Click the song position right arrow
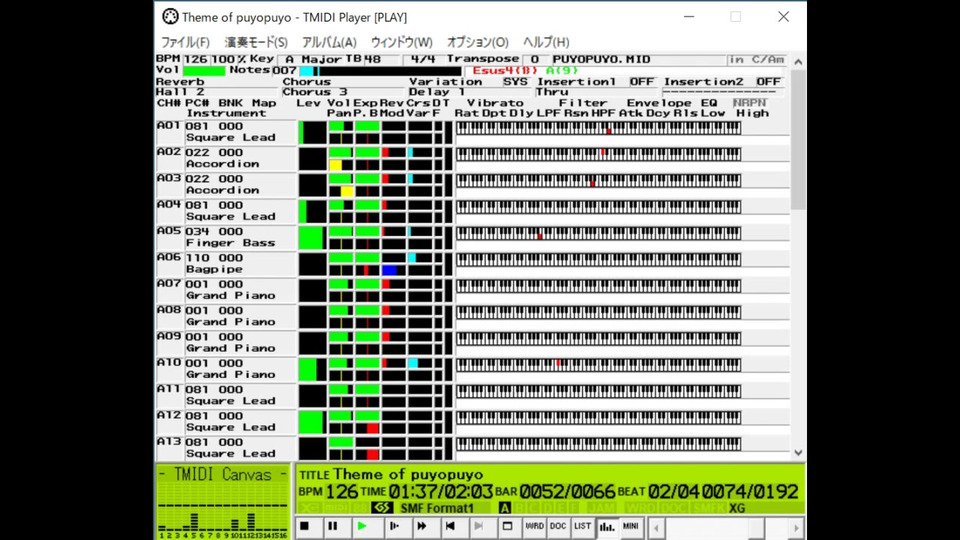Screen dimensions: 960x540 coord(796,528)
